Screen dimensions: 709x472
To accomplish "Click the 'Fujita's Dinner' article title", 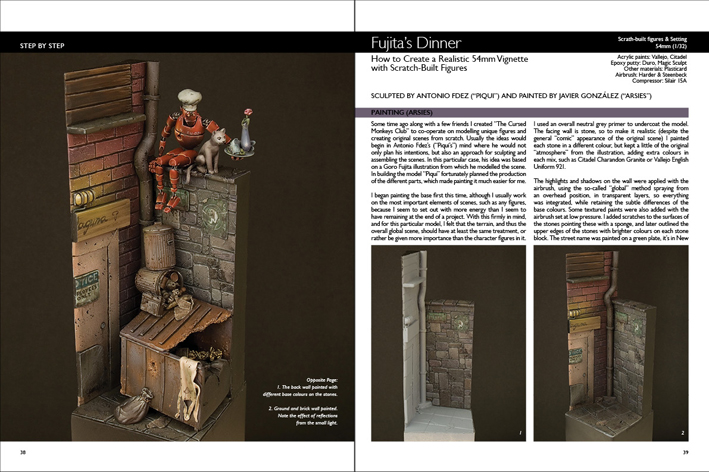I will coord(416,43).
